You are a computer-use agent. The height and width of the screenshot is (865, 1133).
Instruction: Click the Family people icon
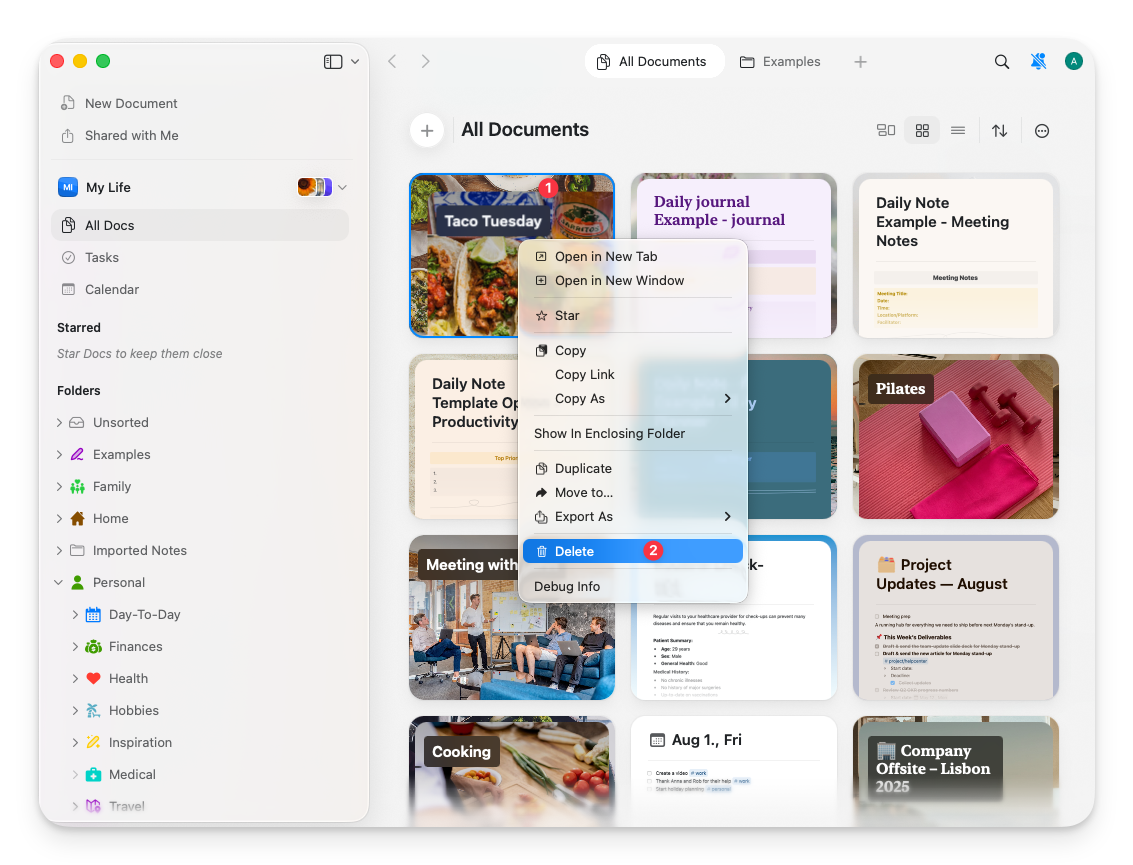pyautogui.click(x=77, y=486)
